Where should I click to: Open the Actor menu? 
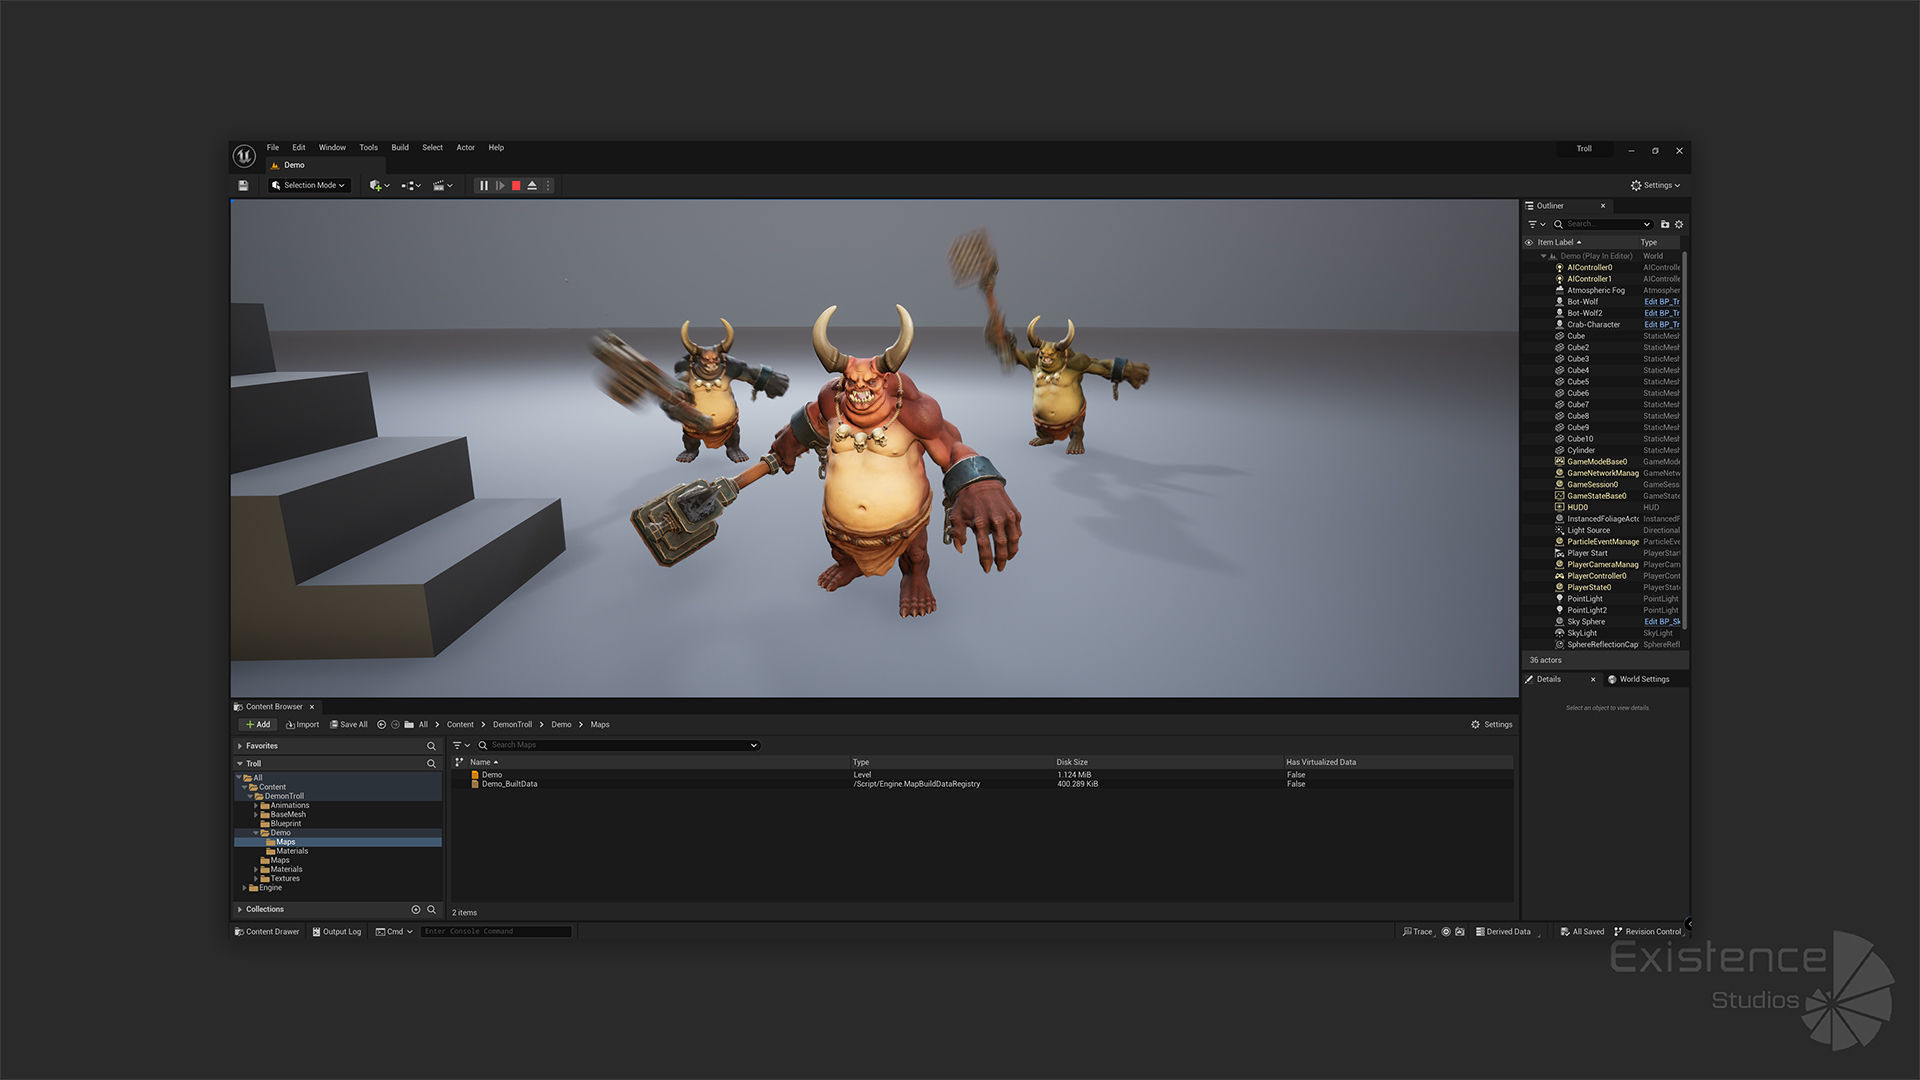(x=466, y=148)
